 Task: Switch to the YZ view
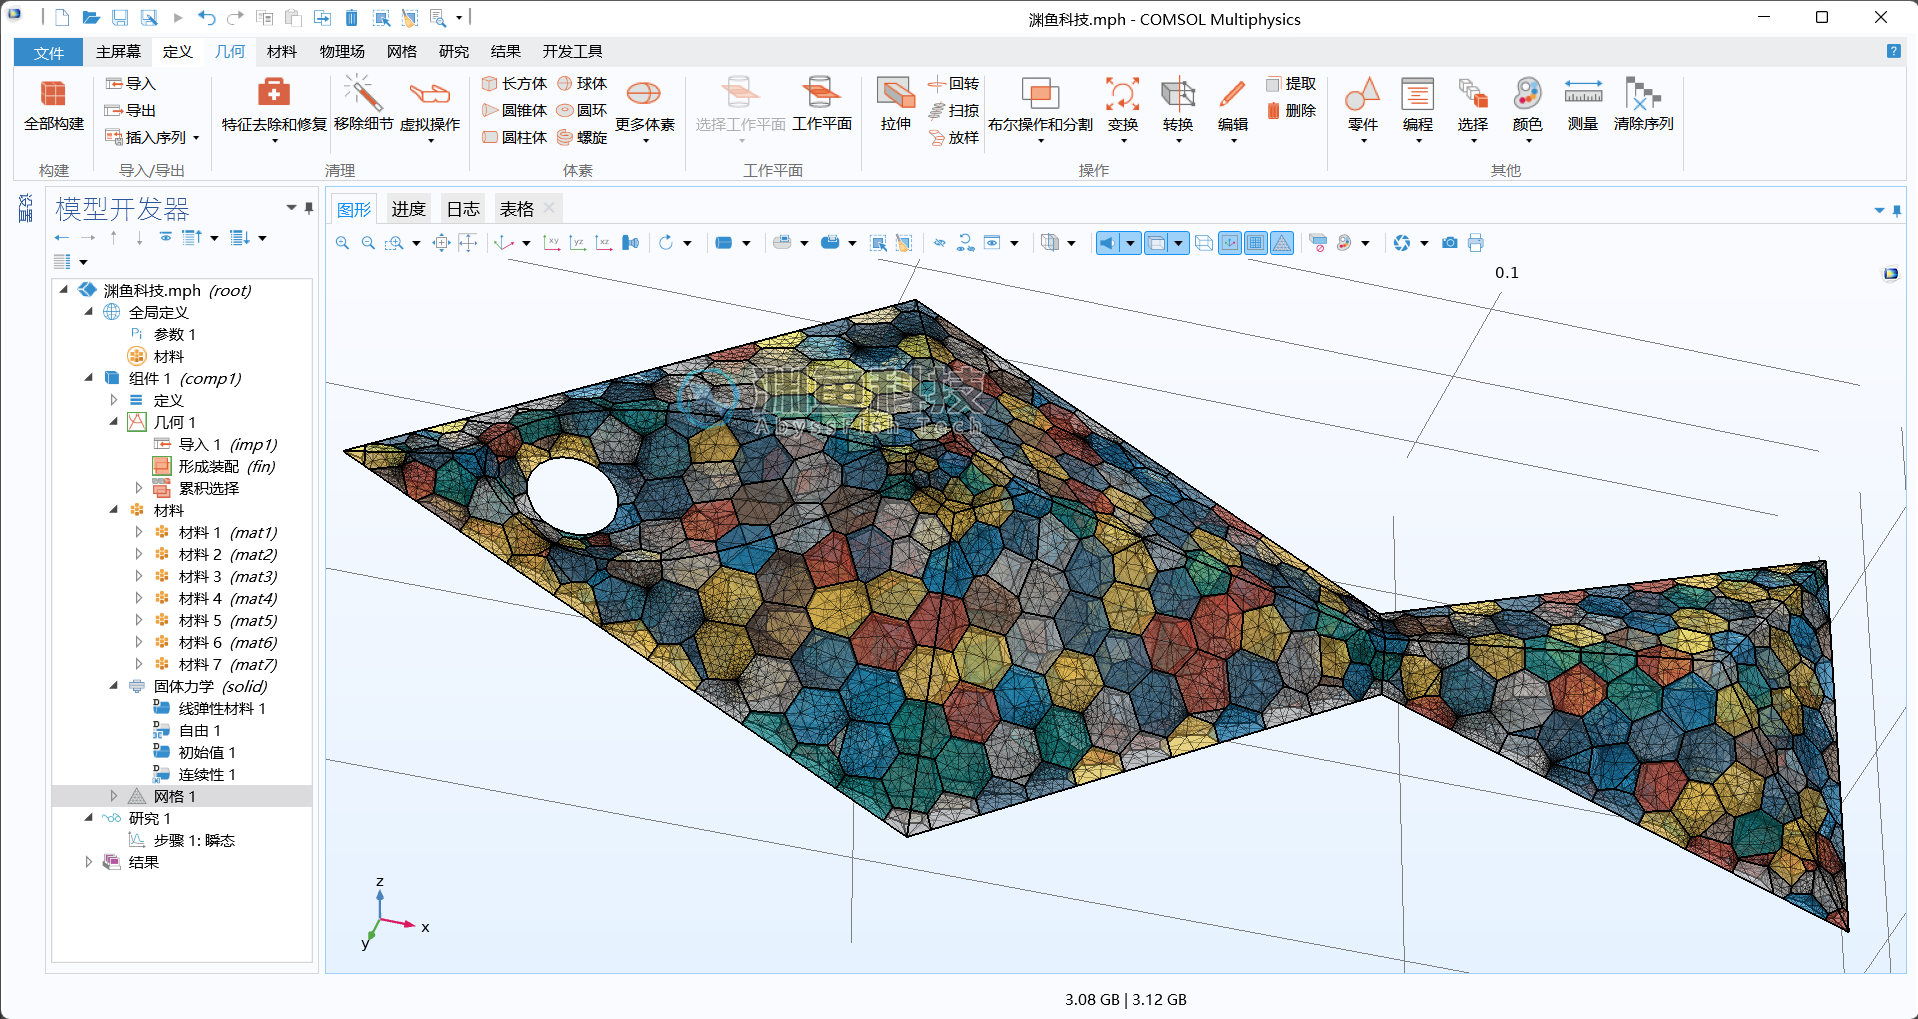578,243
